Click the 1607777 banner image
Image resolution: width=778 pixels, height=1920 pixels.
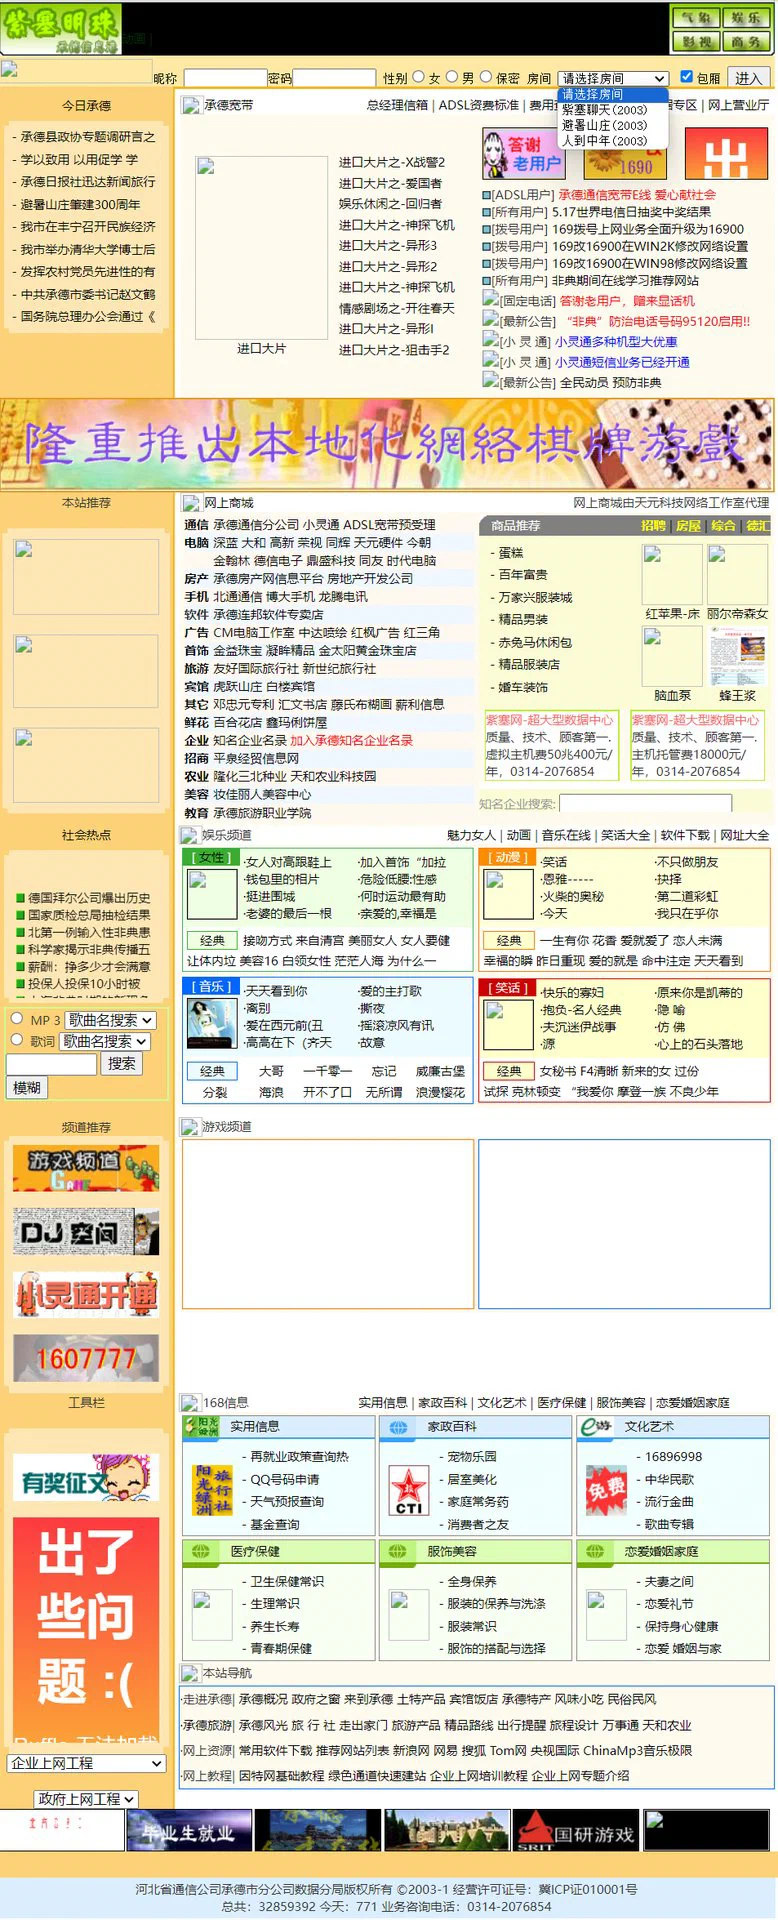point(86,1358)
